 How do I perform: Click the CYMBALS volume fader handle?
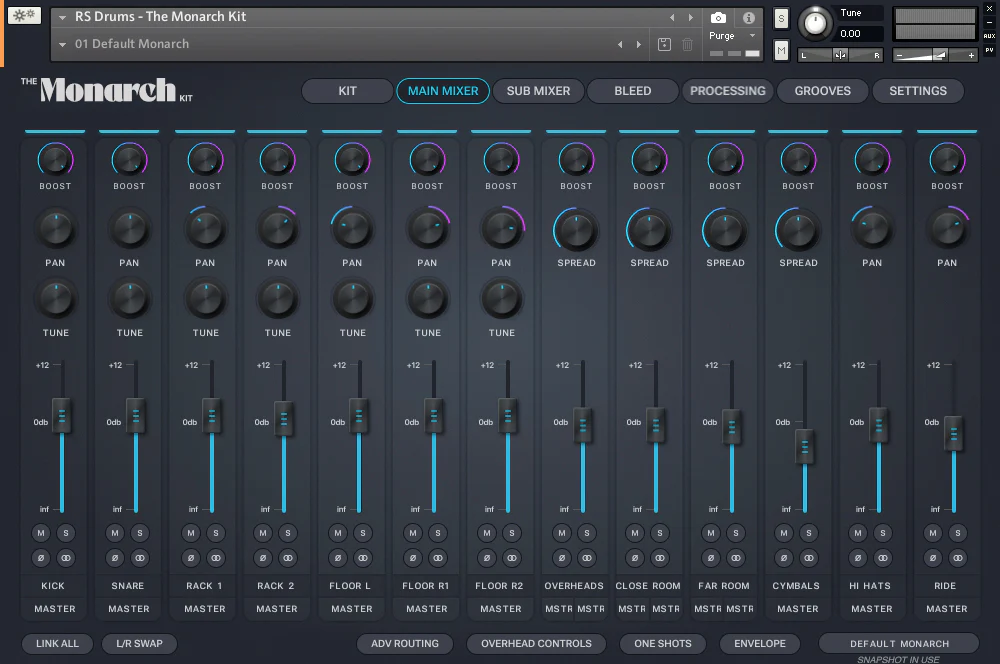tap(805, 446)
